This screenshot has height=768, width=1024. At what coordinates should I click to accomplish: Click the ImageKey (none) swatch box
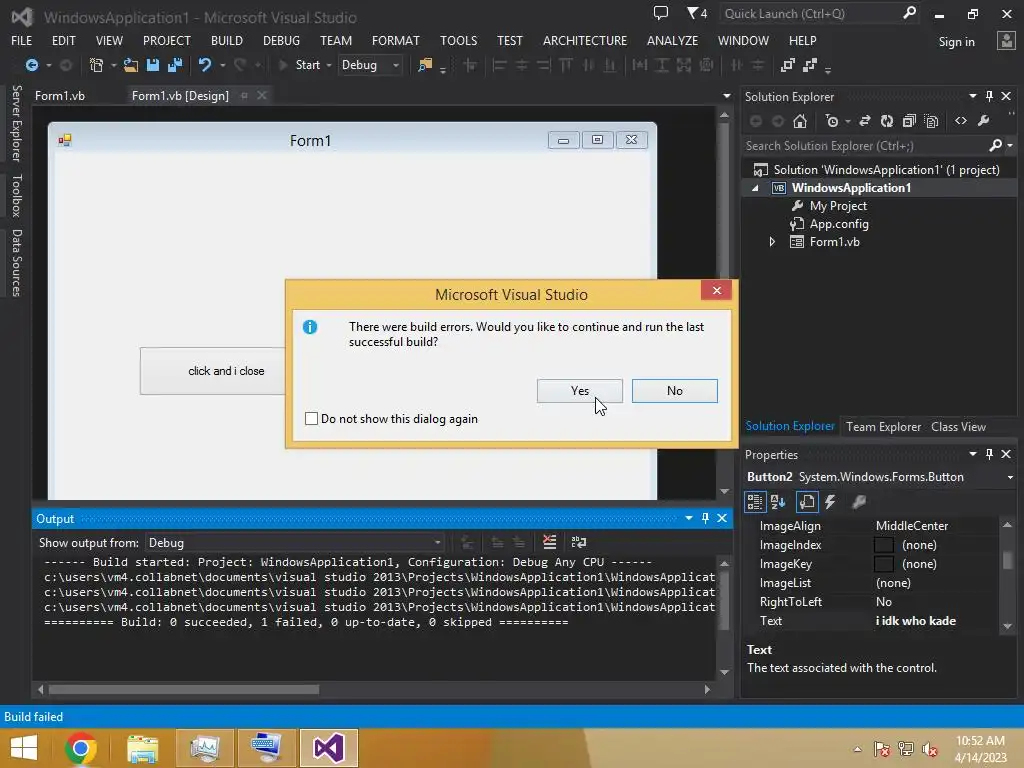(x=884, y=564)
